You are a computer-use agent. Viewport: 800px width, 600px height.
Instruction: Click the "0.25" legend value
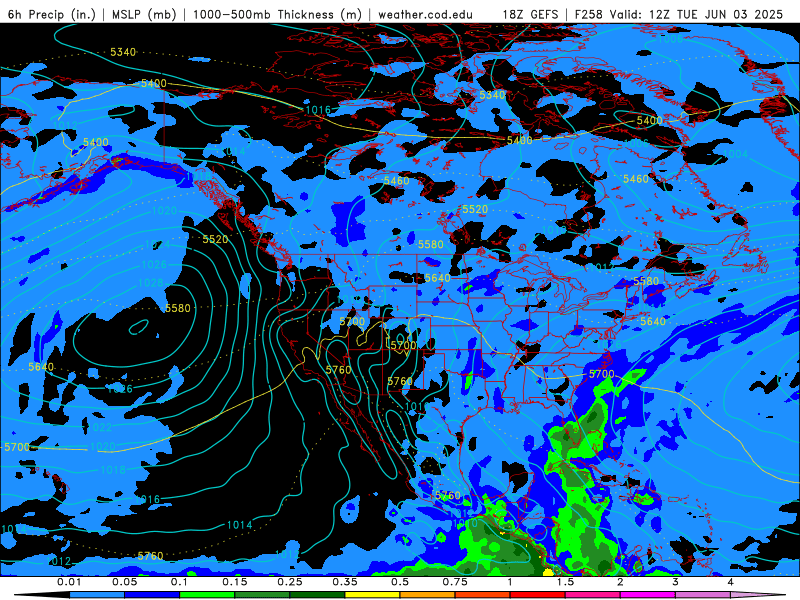pyautogui.click(x=290, y=582)
